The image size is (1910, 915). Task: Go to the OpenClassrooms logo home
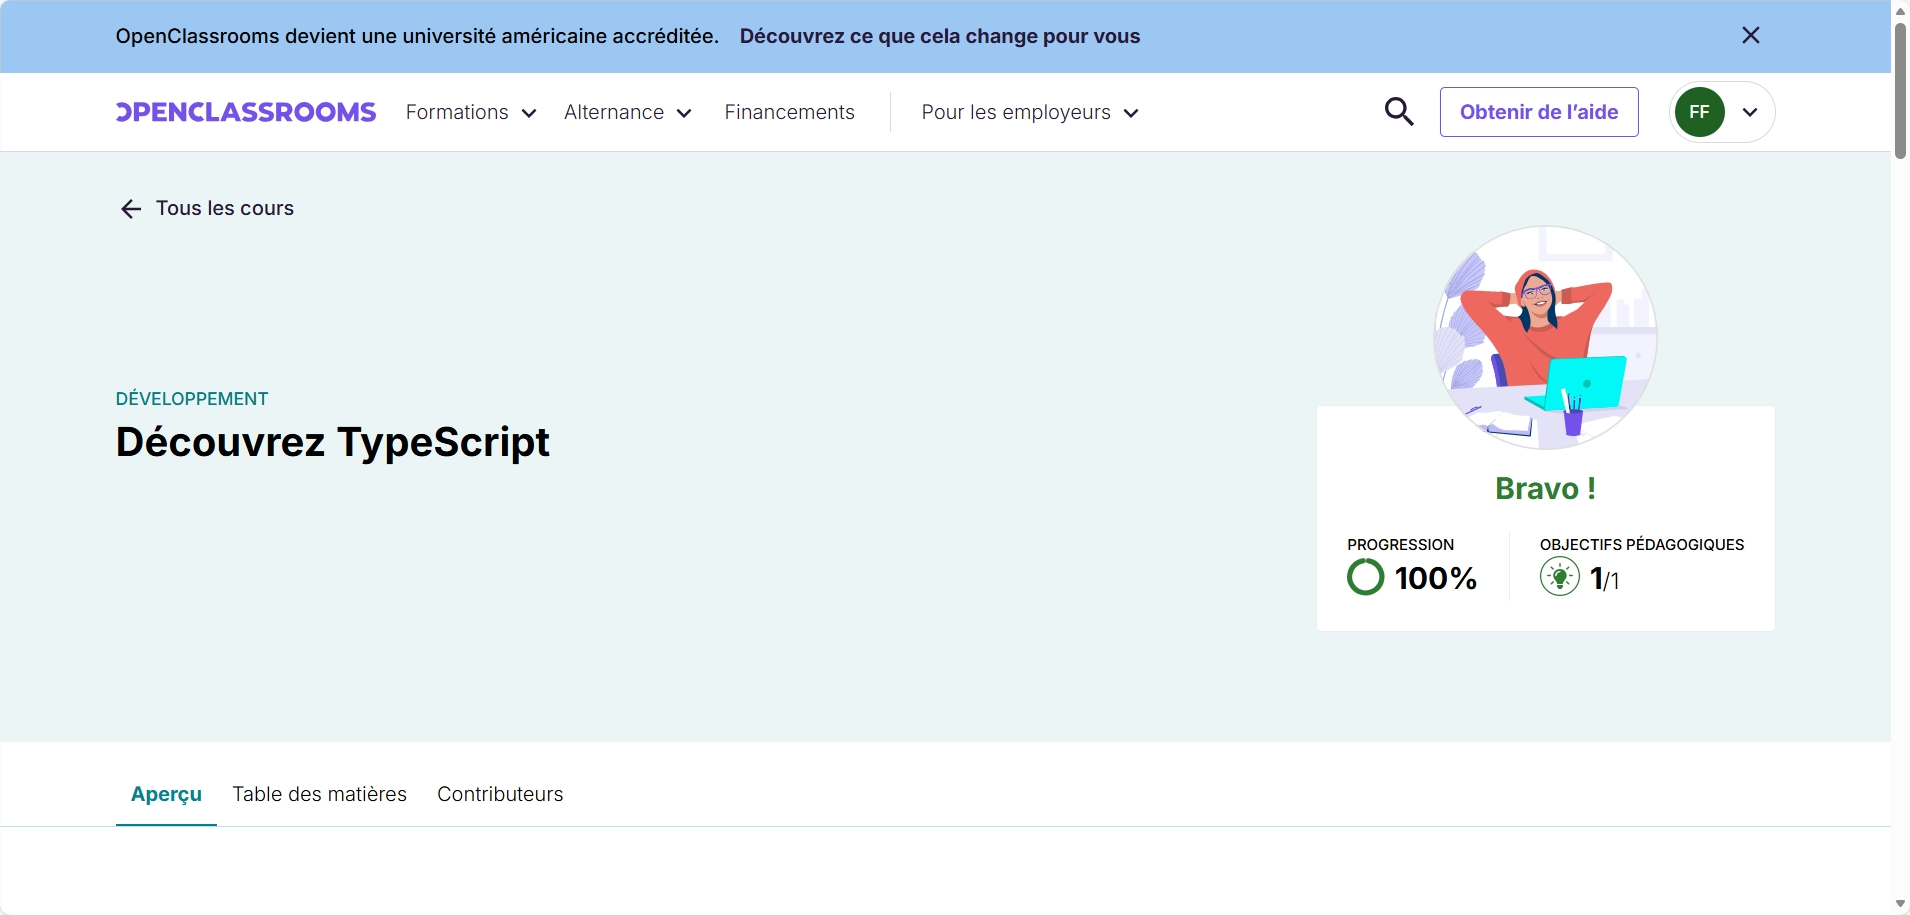tap(246, 112)
